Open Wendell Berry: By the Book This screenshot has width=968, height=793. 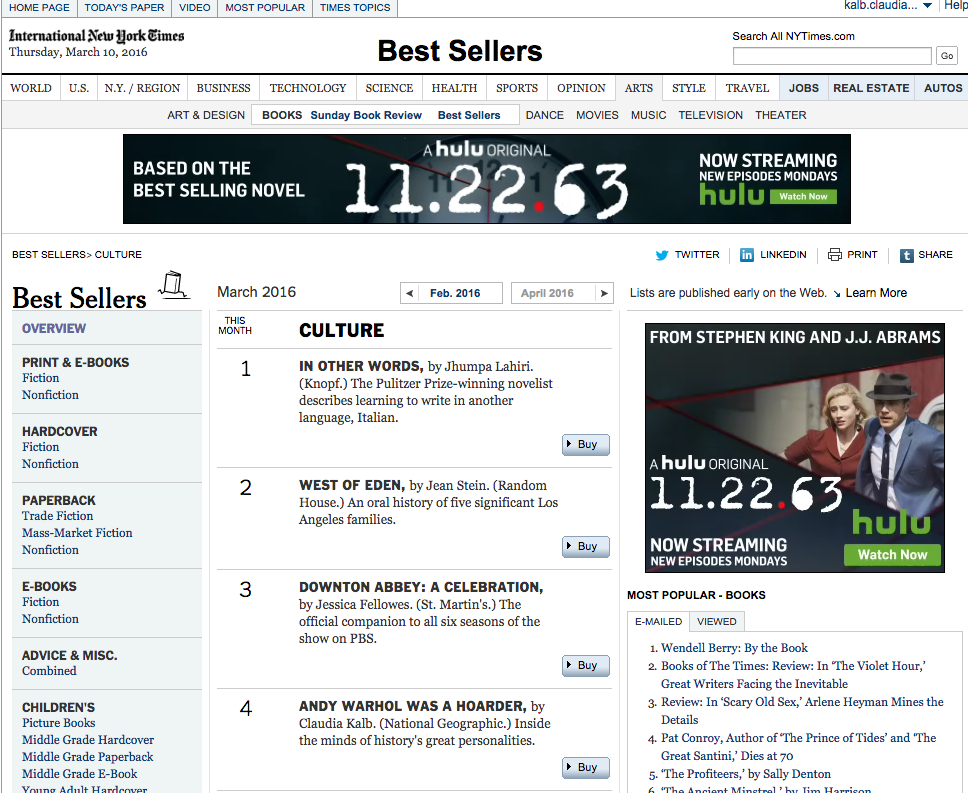734,648
